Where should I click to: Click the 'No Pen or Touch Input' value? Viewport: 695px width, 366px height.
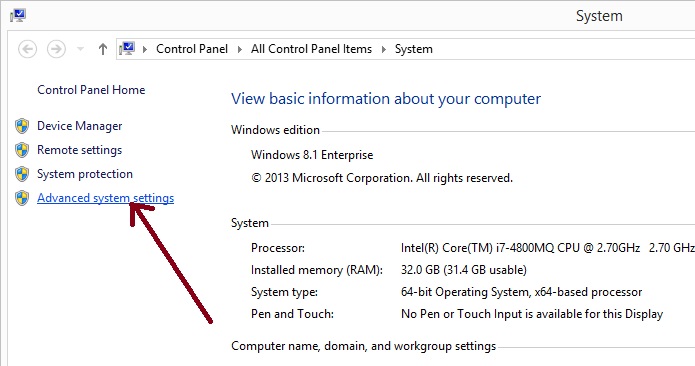[x=532, y=314]
